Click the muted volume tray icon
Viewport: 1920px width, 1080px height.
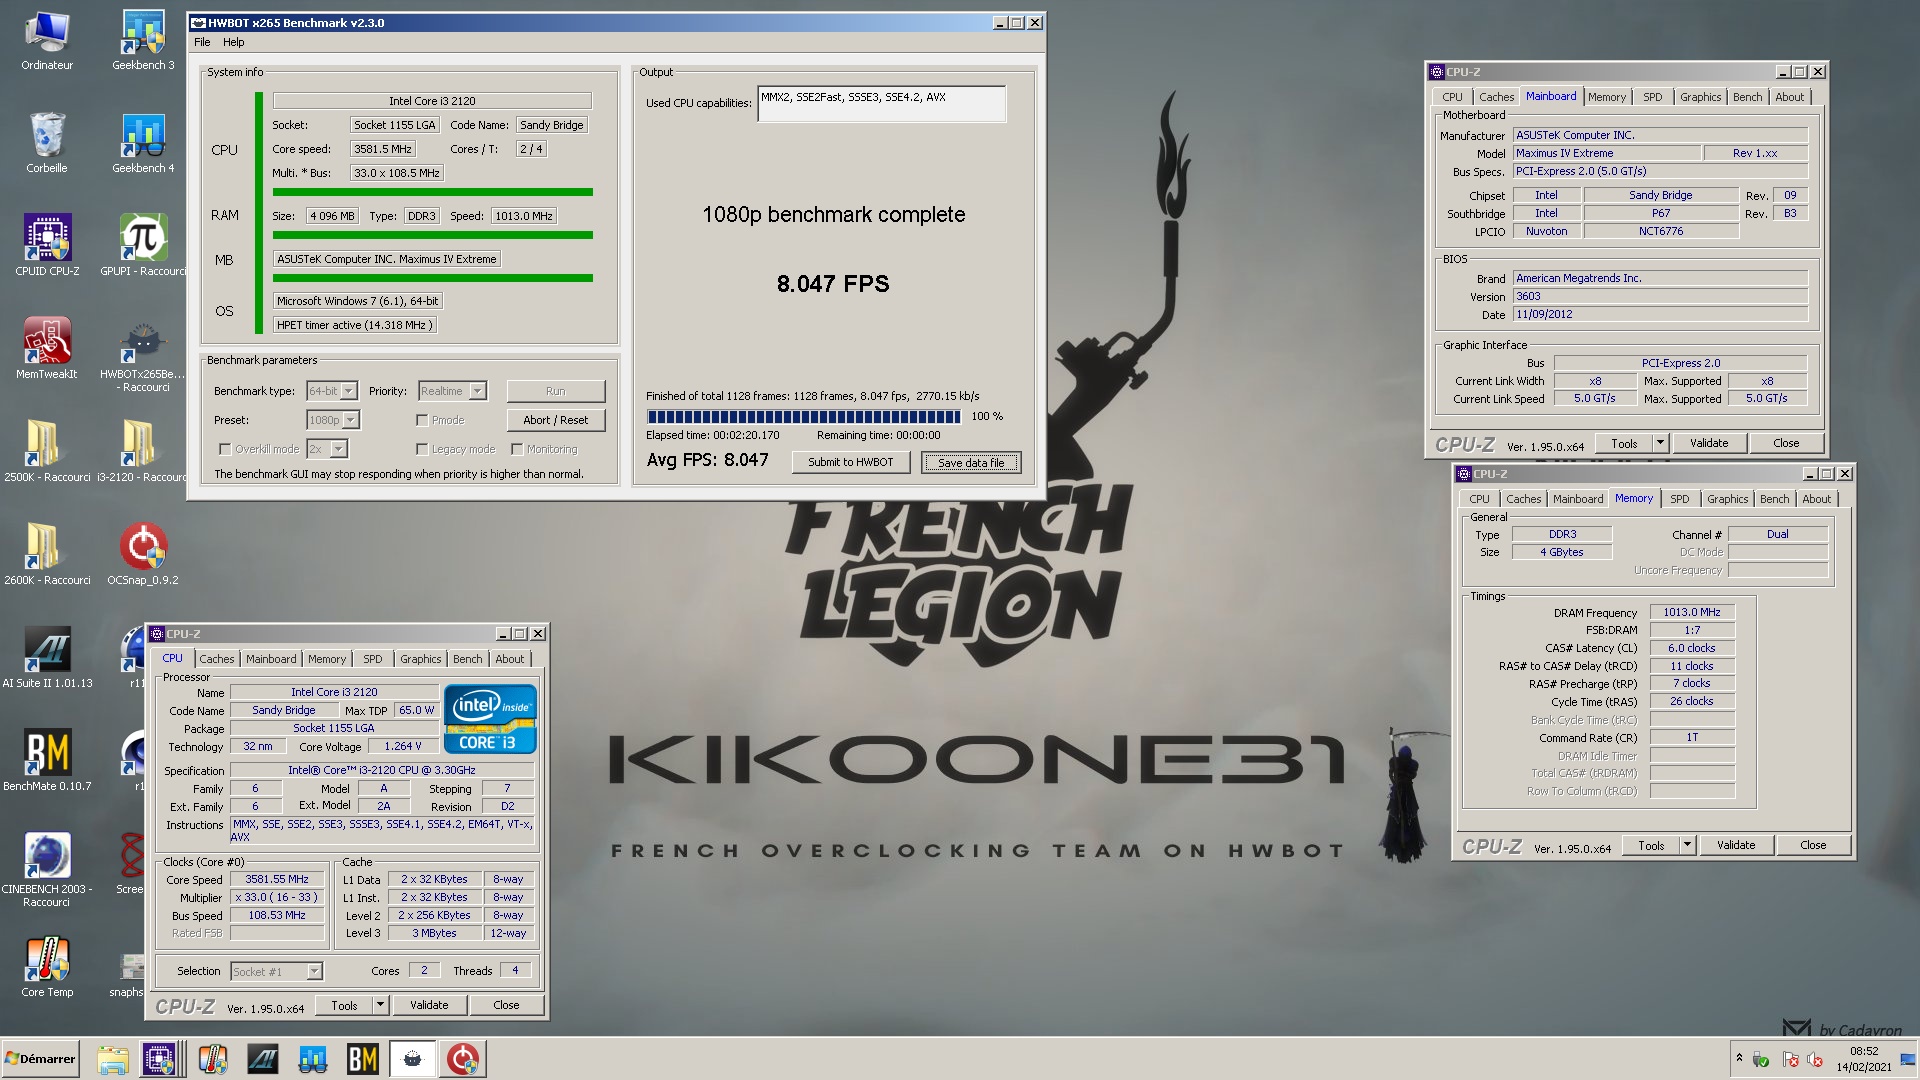[1815, 1060]
